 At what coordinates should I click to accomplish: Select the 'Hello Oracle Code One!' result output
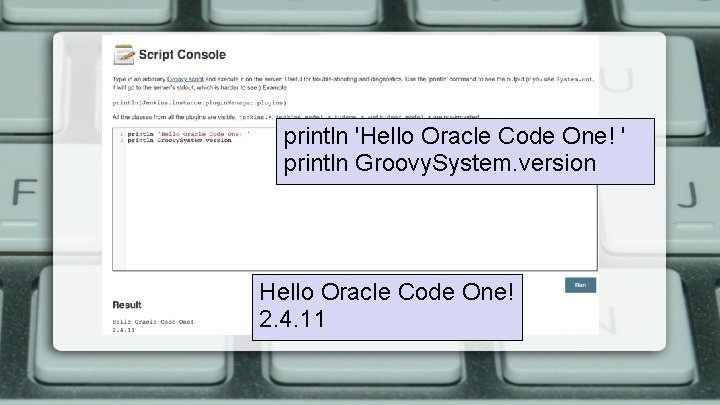tap(153, 322)
